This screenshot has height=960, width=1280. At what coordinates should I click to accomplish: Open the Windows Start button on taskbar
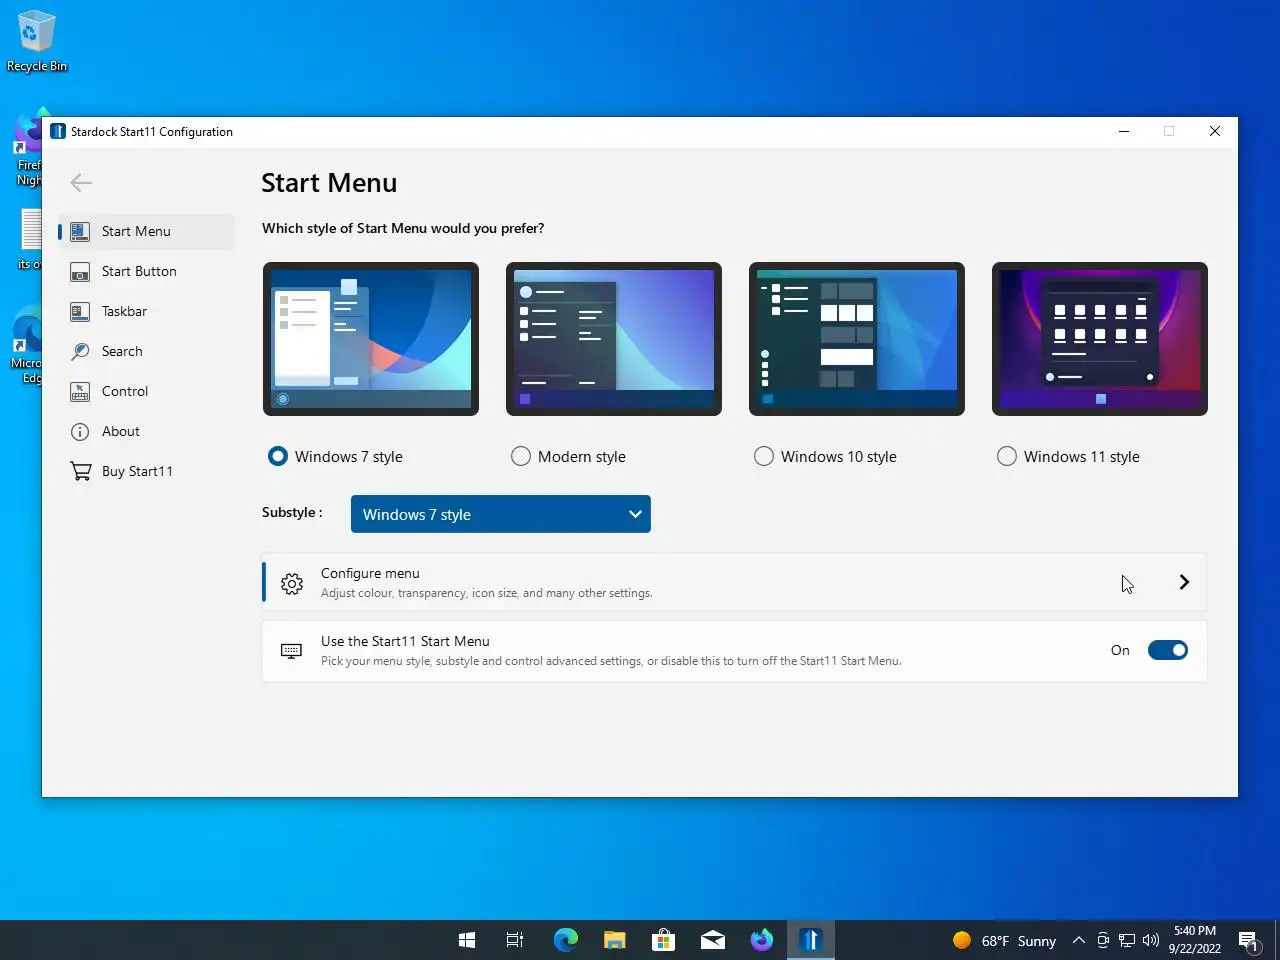click(466, 940)
